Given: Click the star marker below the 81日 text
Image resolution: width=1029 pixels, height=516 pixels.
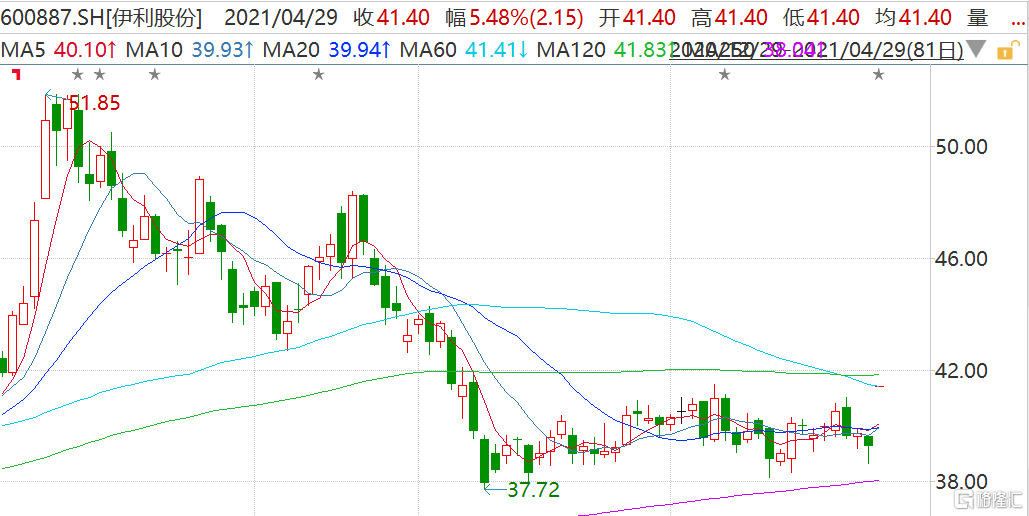Looking at the screenshot, I should tap(879, 74).
